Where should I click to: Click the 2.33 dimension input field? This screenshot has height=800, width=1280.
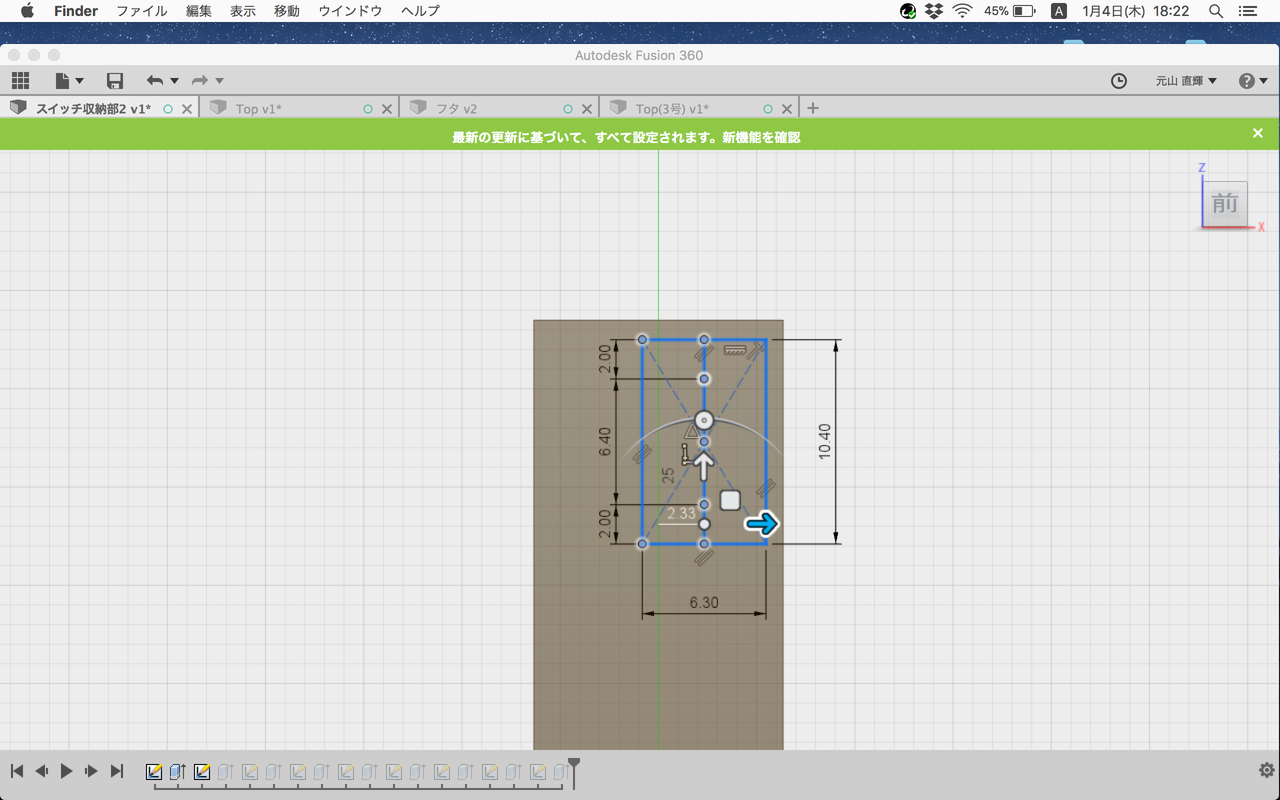[x=682, y=511]
